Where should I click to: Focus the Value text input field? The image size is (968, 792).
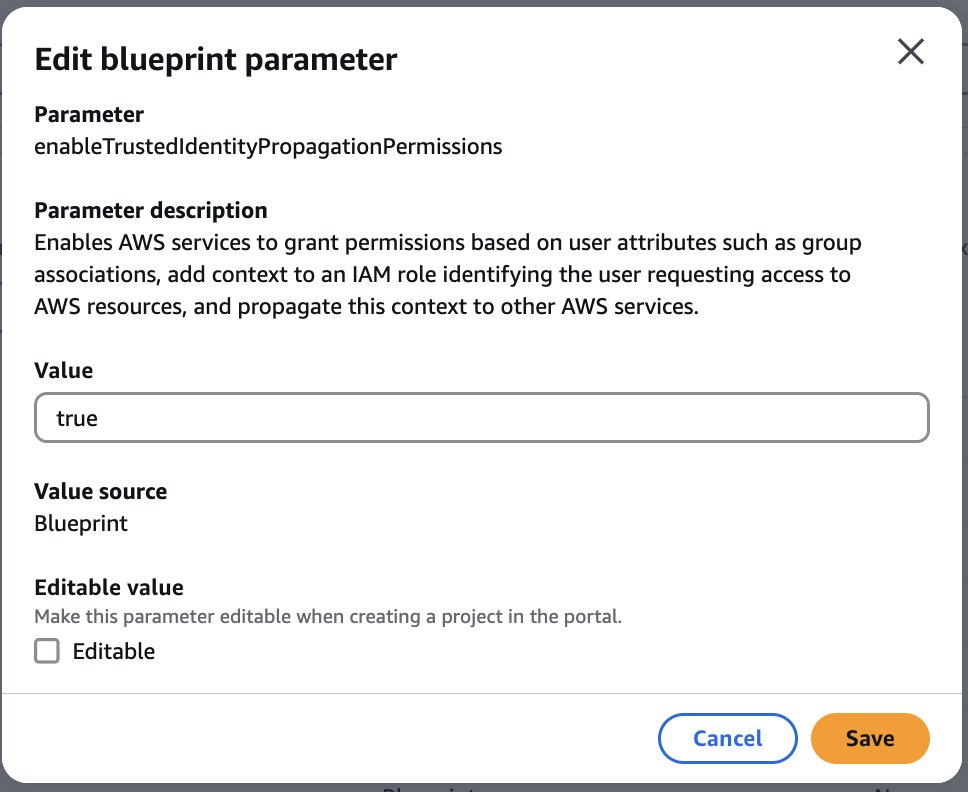[x=481, y=418]
